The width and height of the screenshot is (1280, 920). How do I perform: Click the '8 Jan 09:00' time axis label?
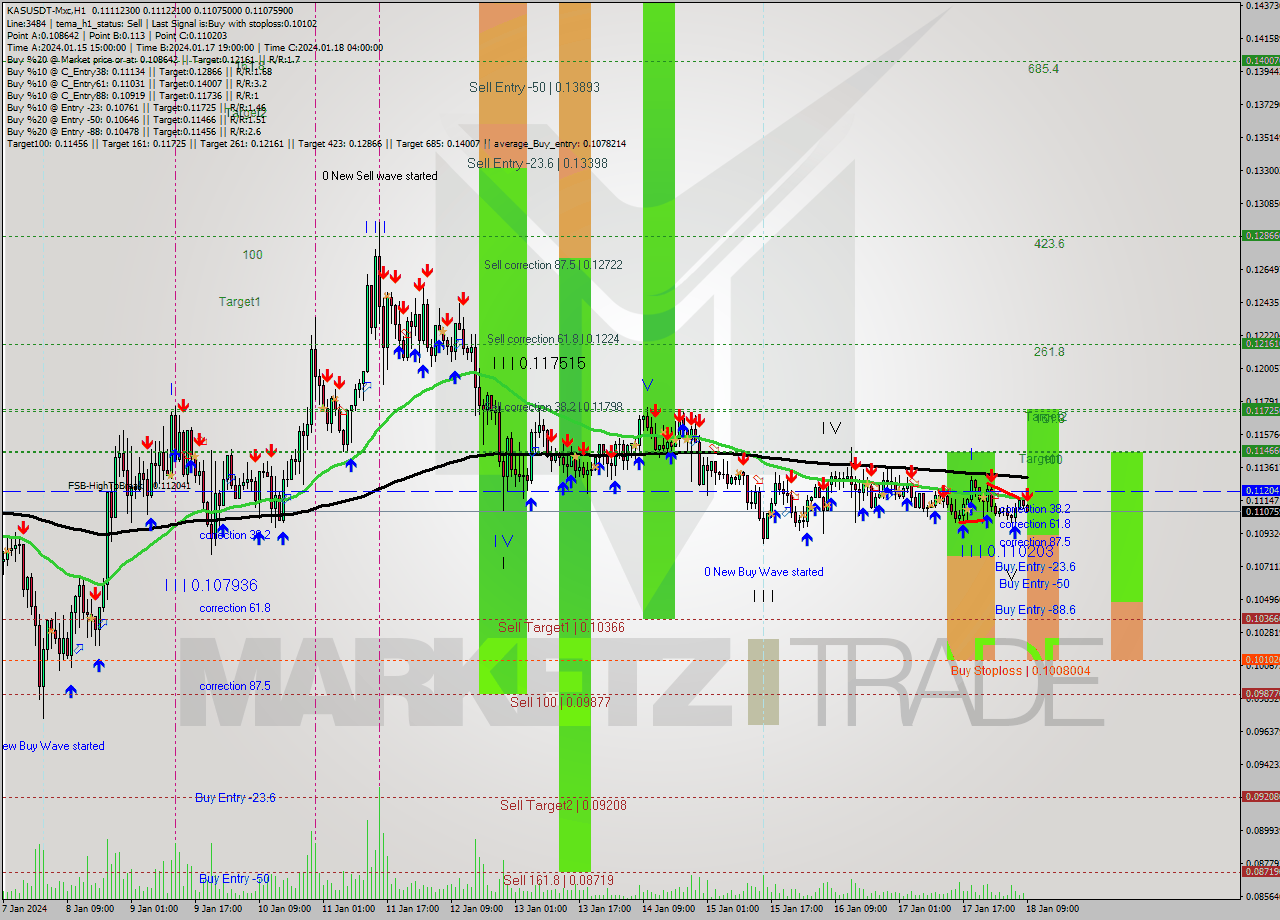tap(90, 909)
